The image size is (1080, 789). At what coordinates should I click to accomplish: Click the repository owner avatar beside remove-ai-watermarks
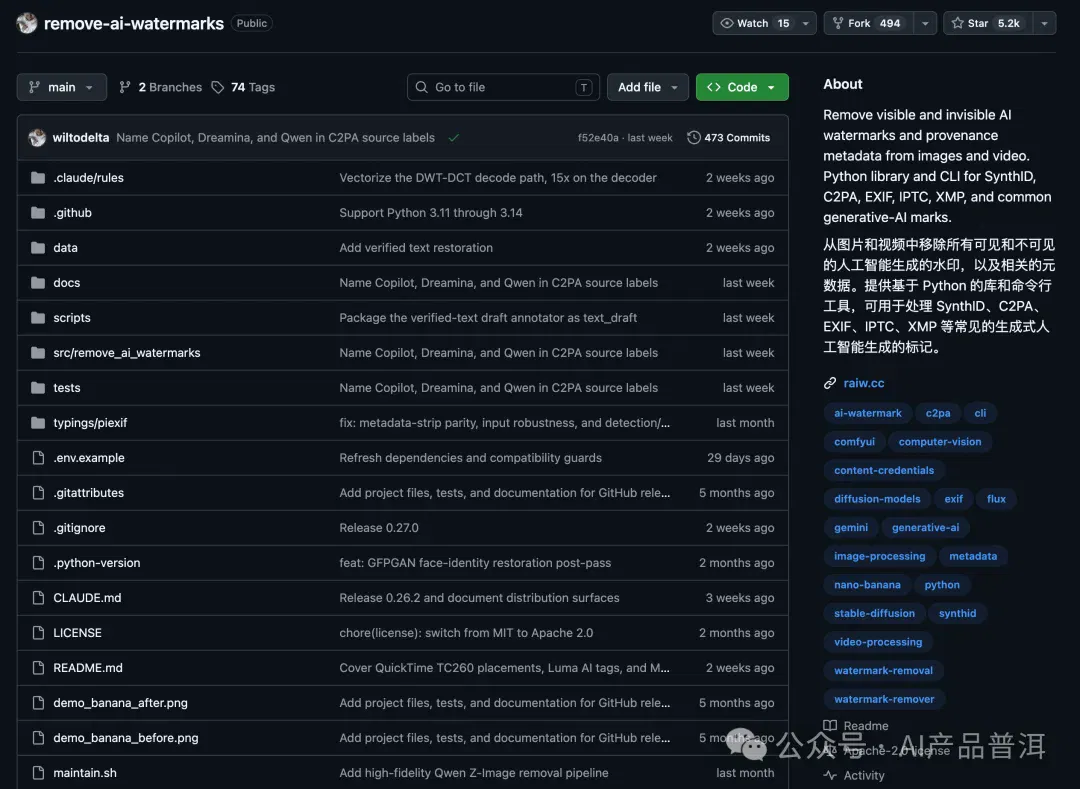click(27, 23)
